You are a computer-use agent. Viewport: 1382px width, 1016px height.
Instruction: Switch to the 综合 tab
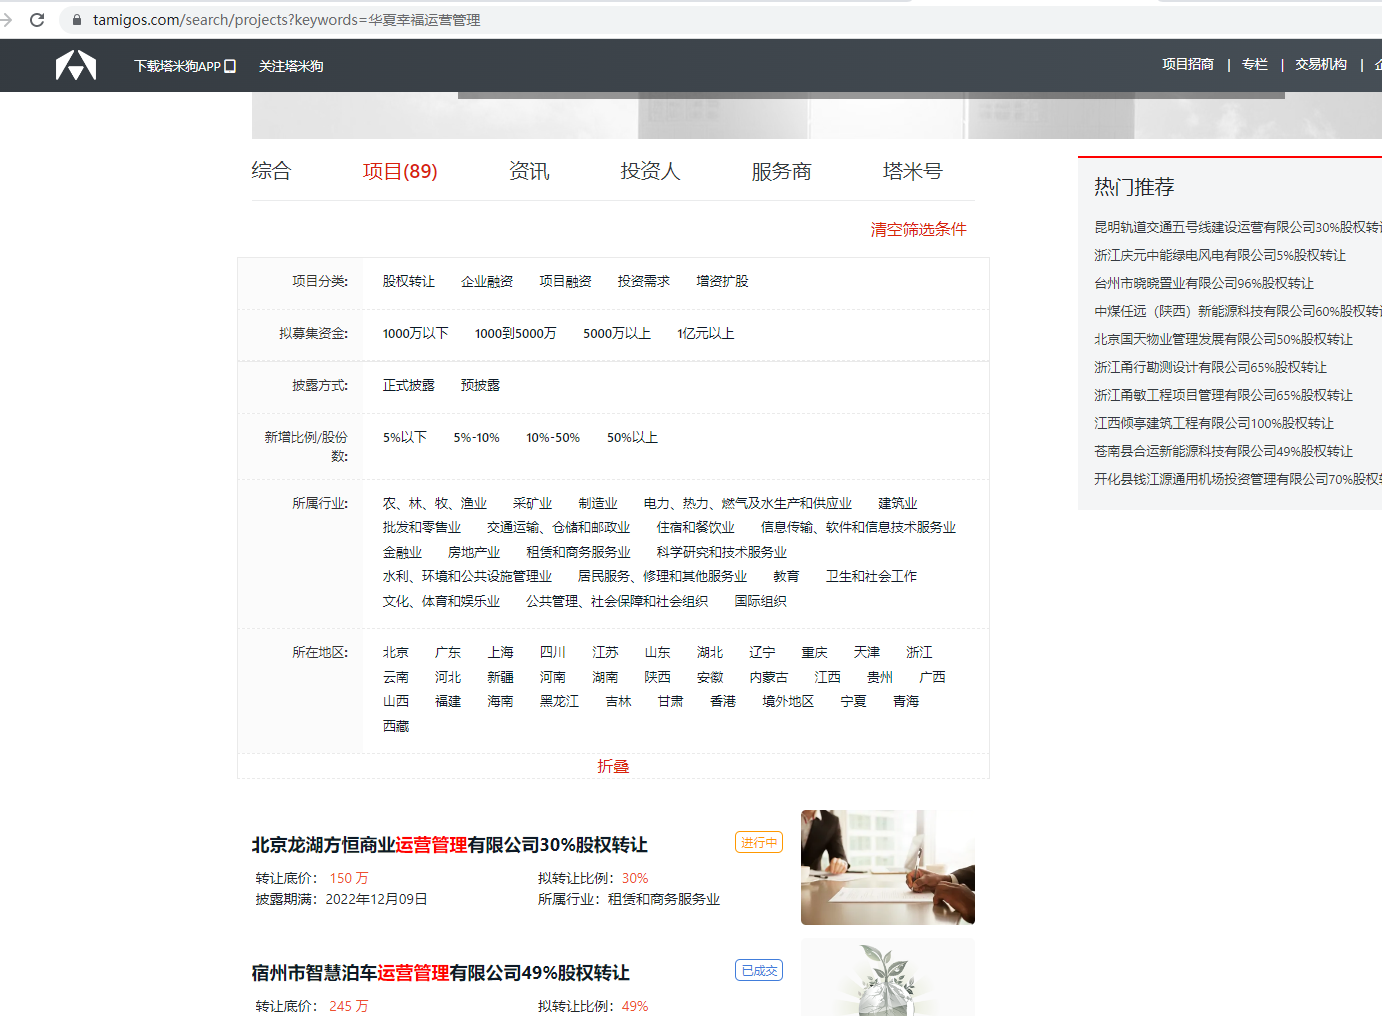click(271, 171)
